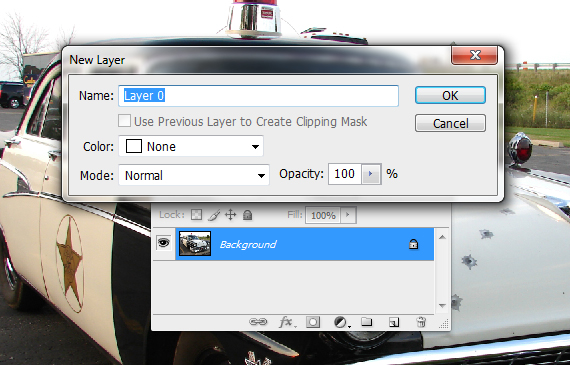Image resolution: width=570 pixels, height=365 pixels.
Task: Open the Color dropdown set to None
Action: click(x=191, y=146)
